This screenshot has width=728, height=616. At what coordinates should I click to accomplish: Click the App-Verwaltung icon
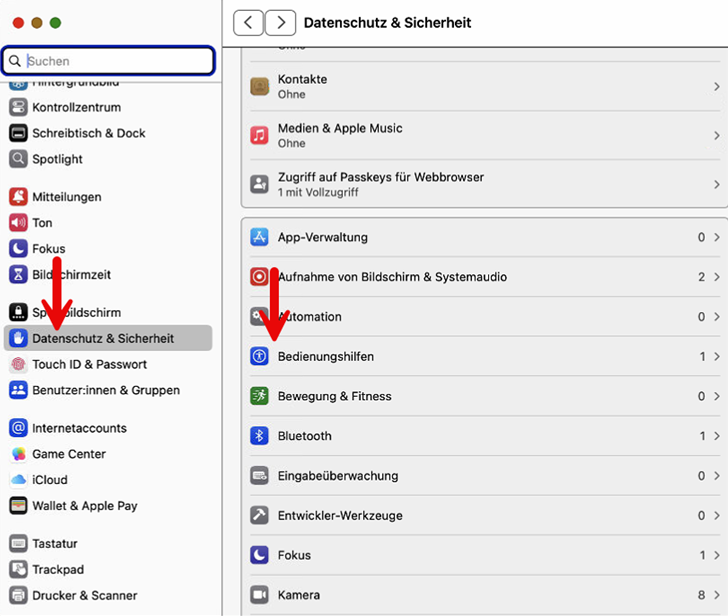[x=260, y=238]
